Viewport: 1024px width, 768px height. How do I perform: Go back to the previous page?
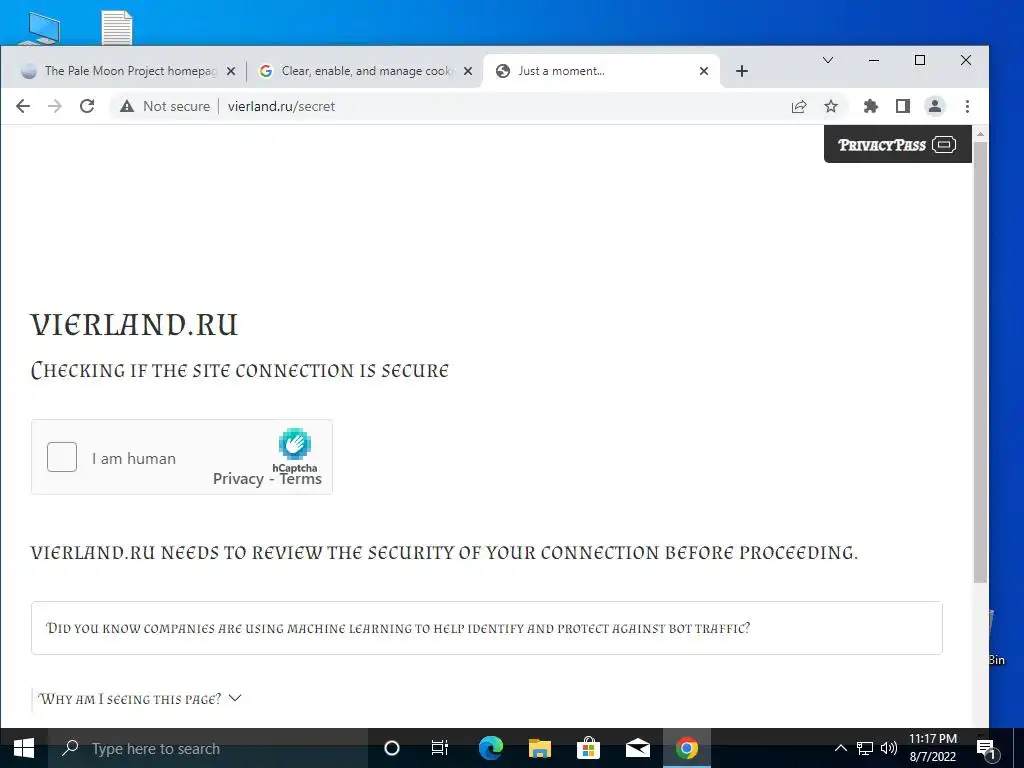(x=23, y=106)
